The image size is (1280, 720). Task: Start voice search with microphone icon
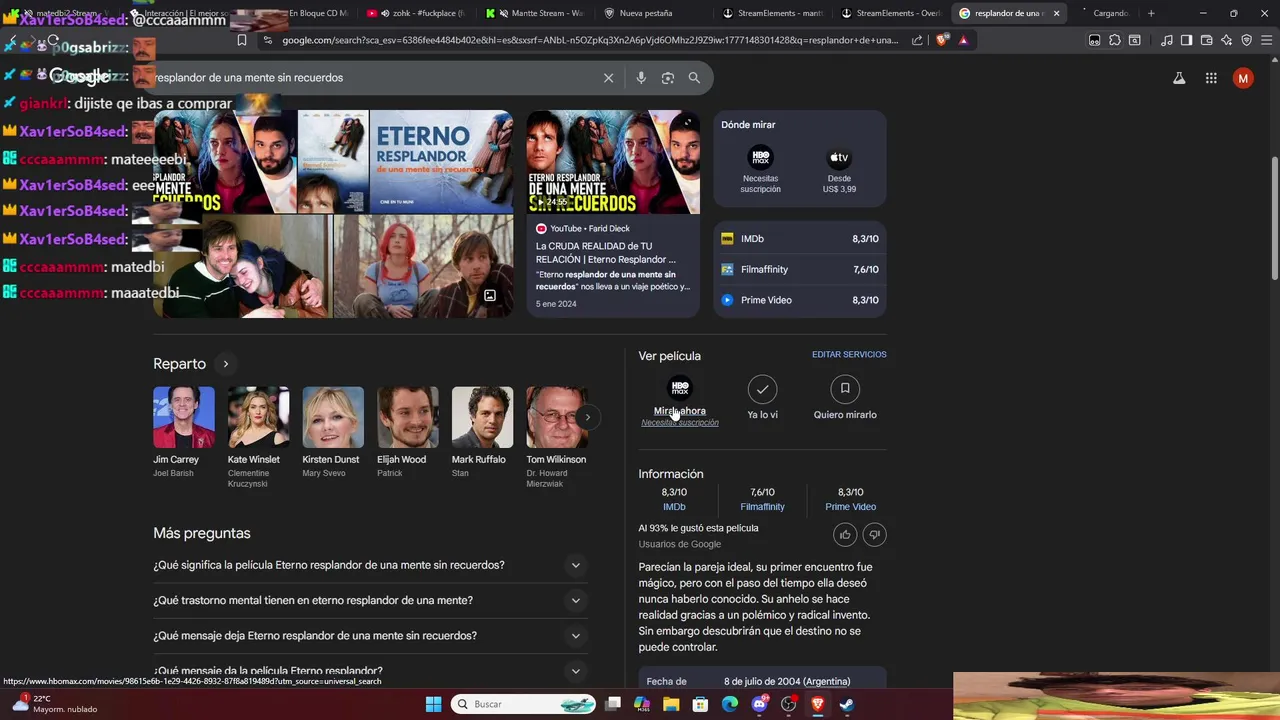tap(641, 78)
